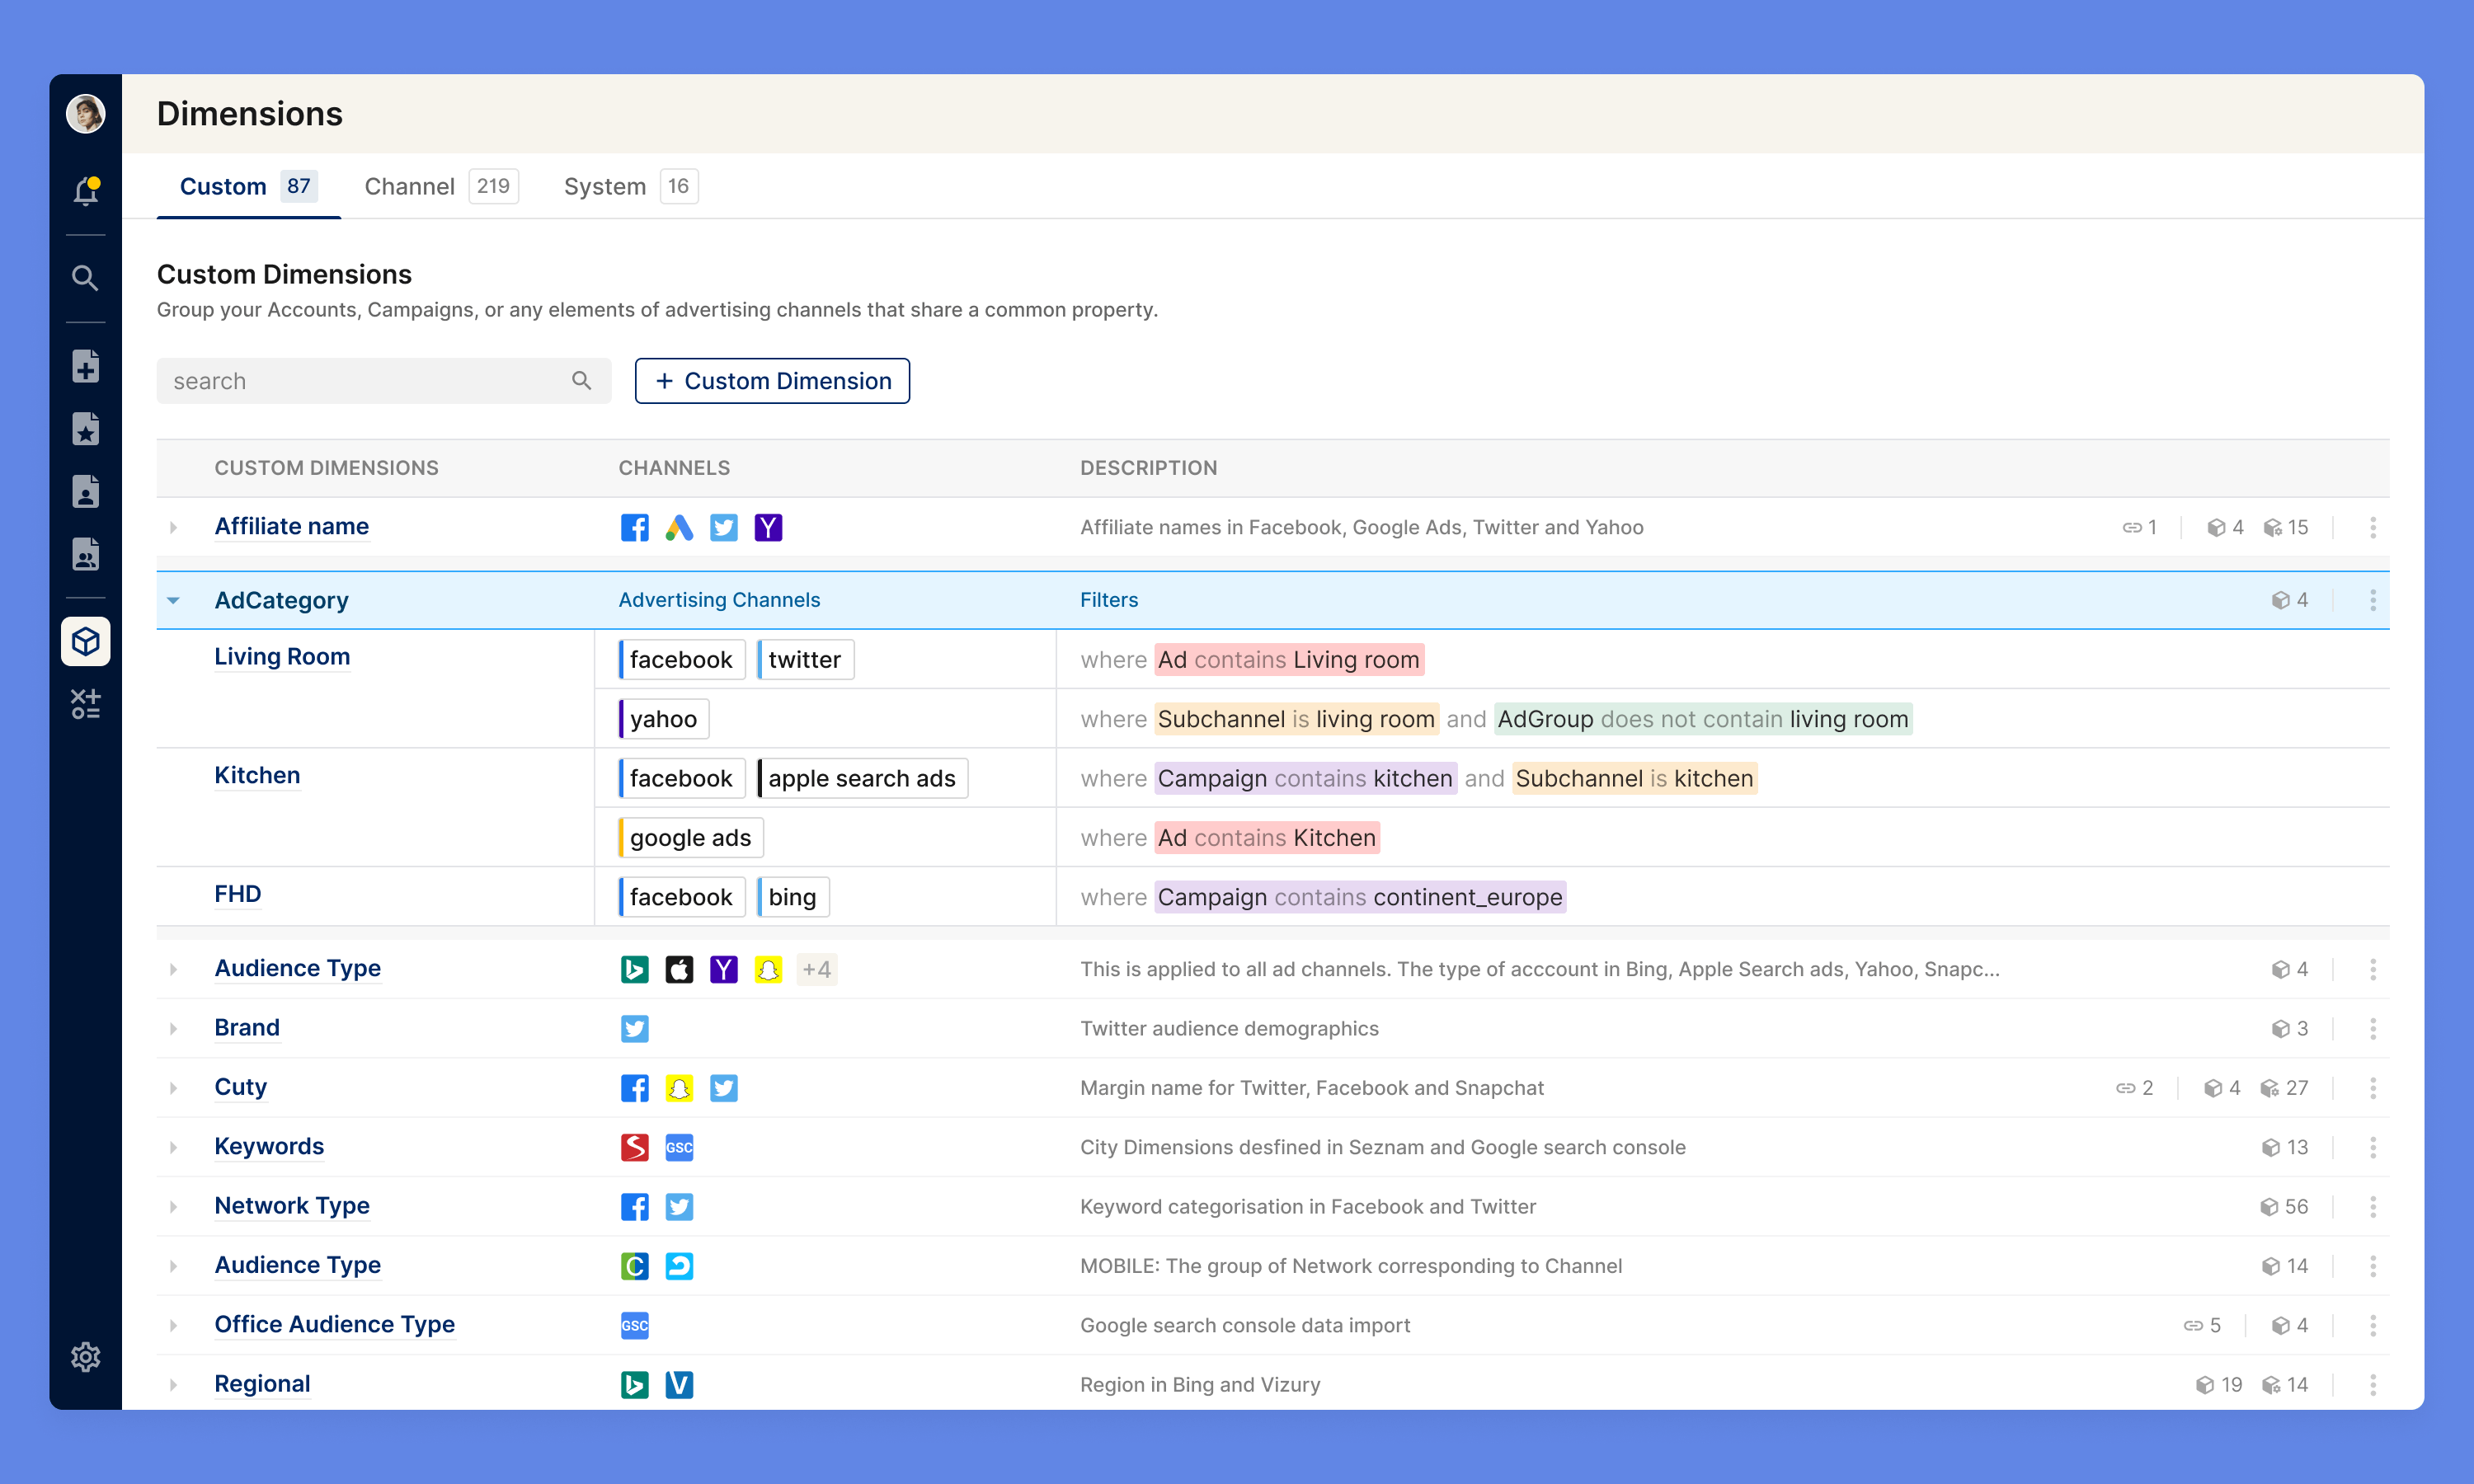The height and width of the screenshot is (1484, 2474).
Task: Click +4 more channels badge
Action: [x=816, y=969]
